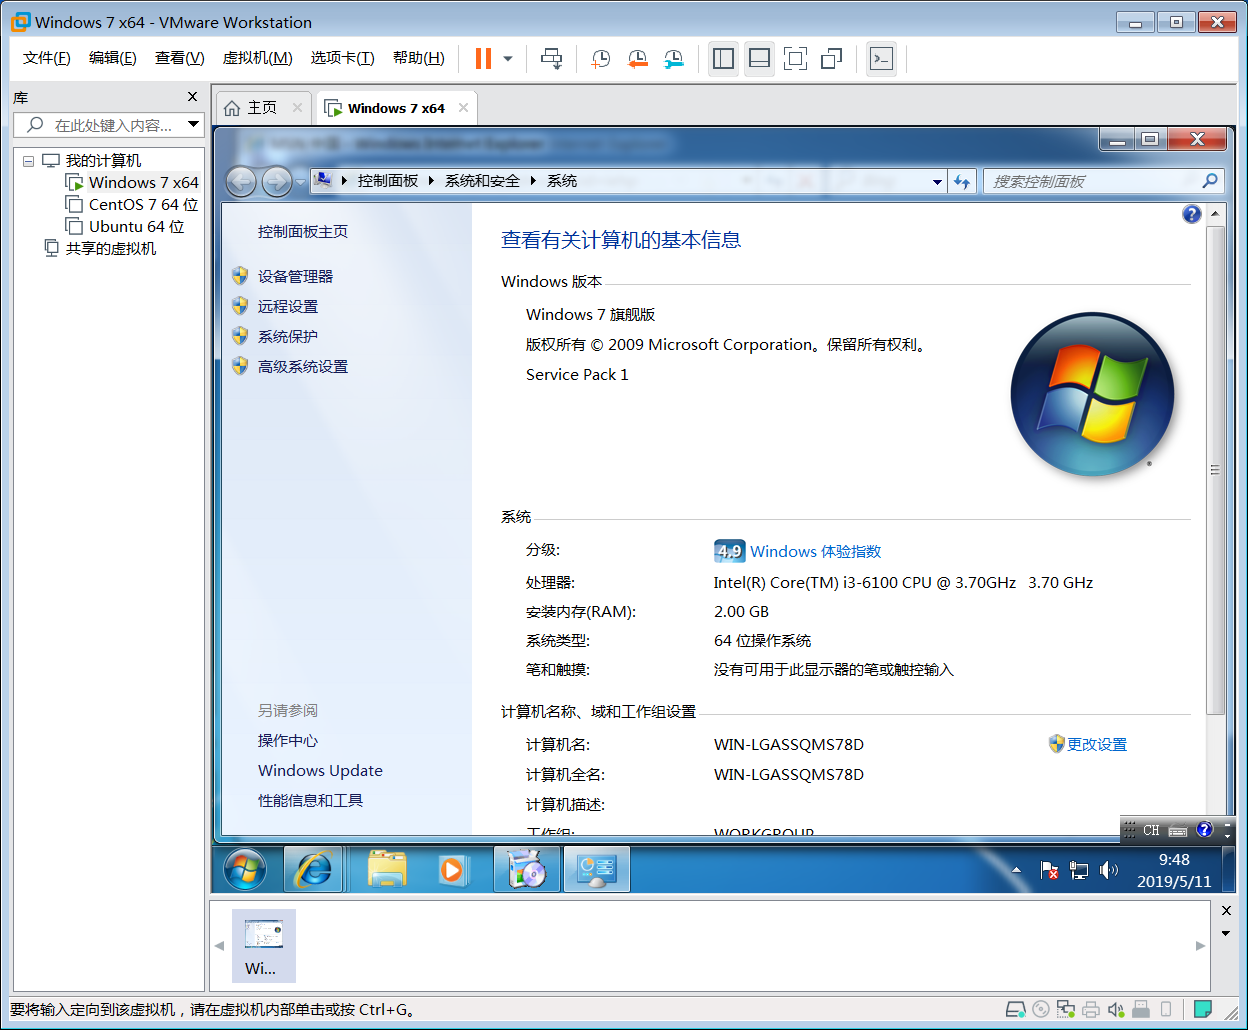Enter full screen mode icon
1248x1030 pixels.
coord(795,59)
